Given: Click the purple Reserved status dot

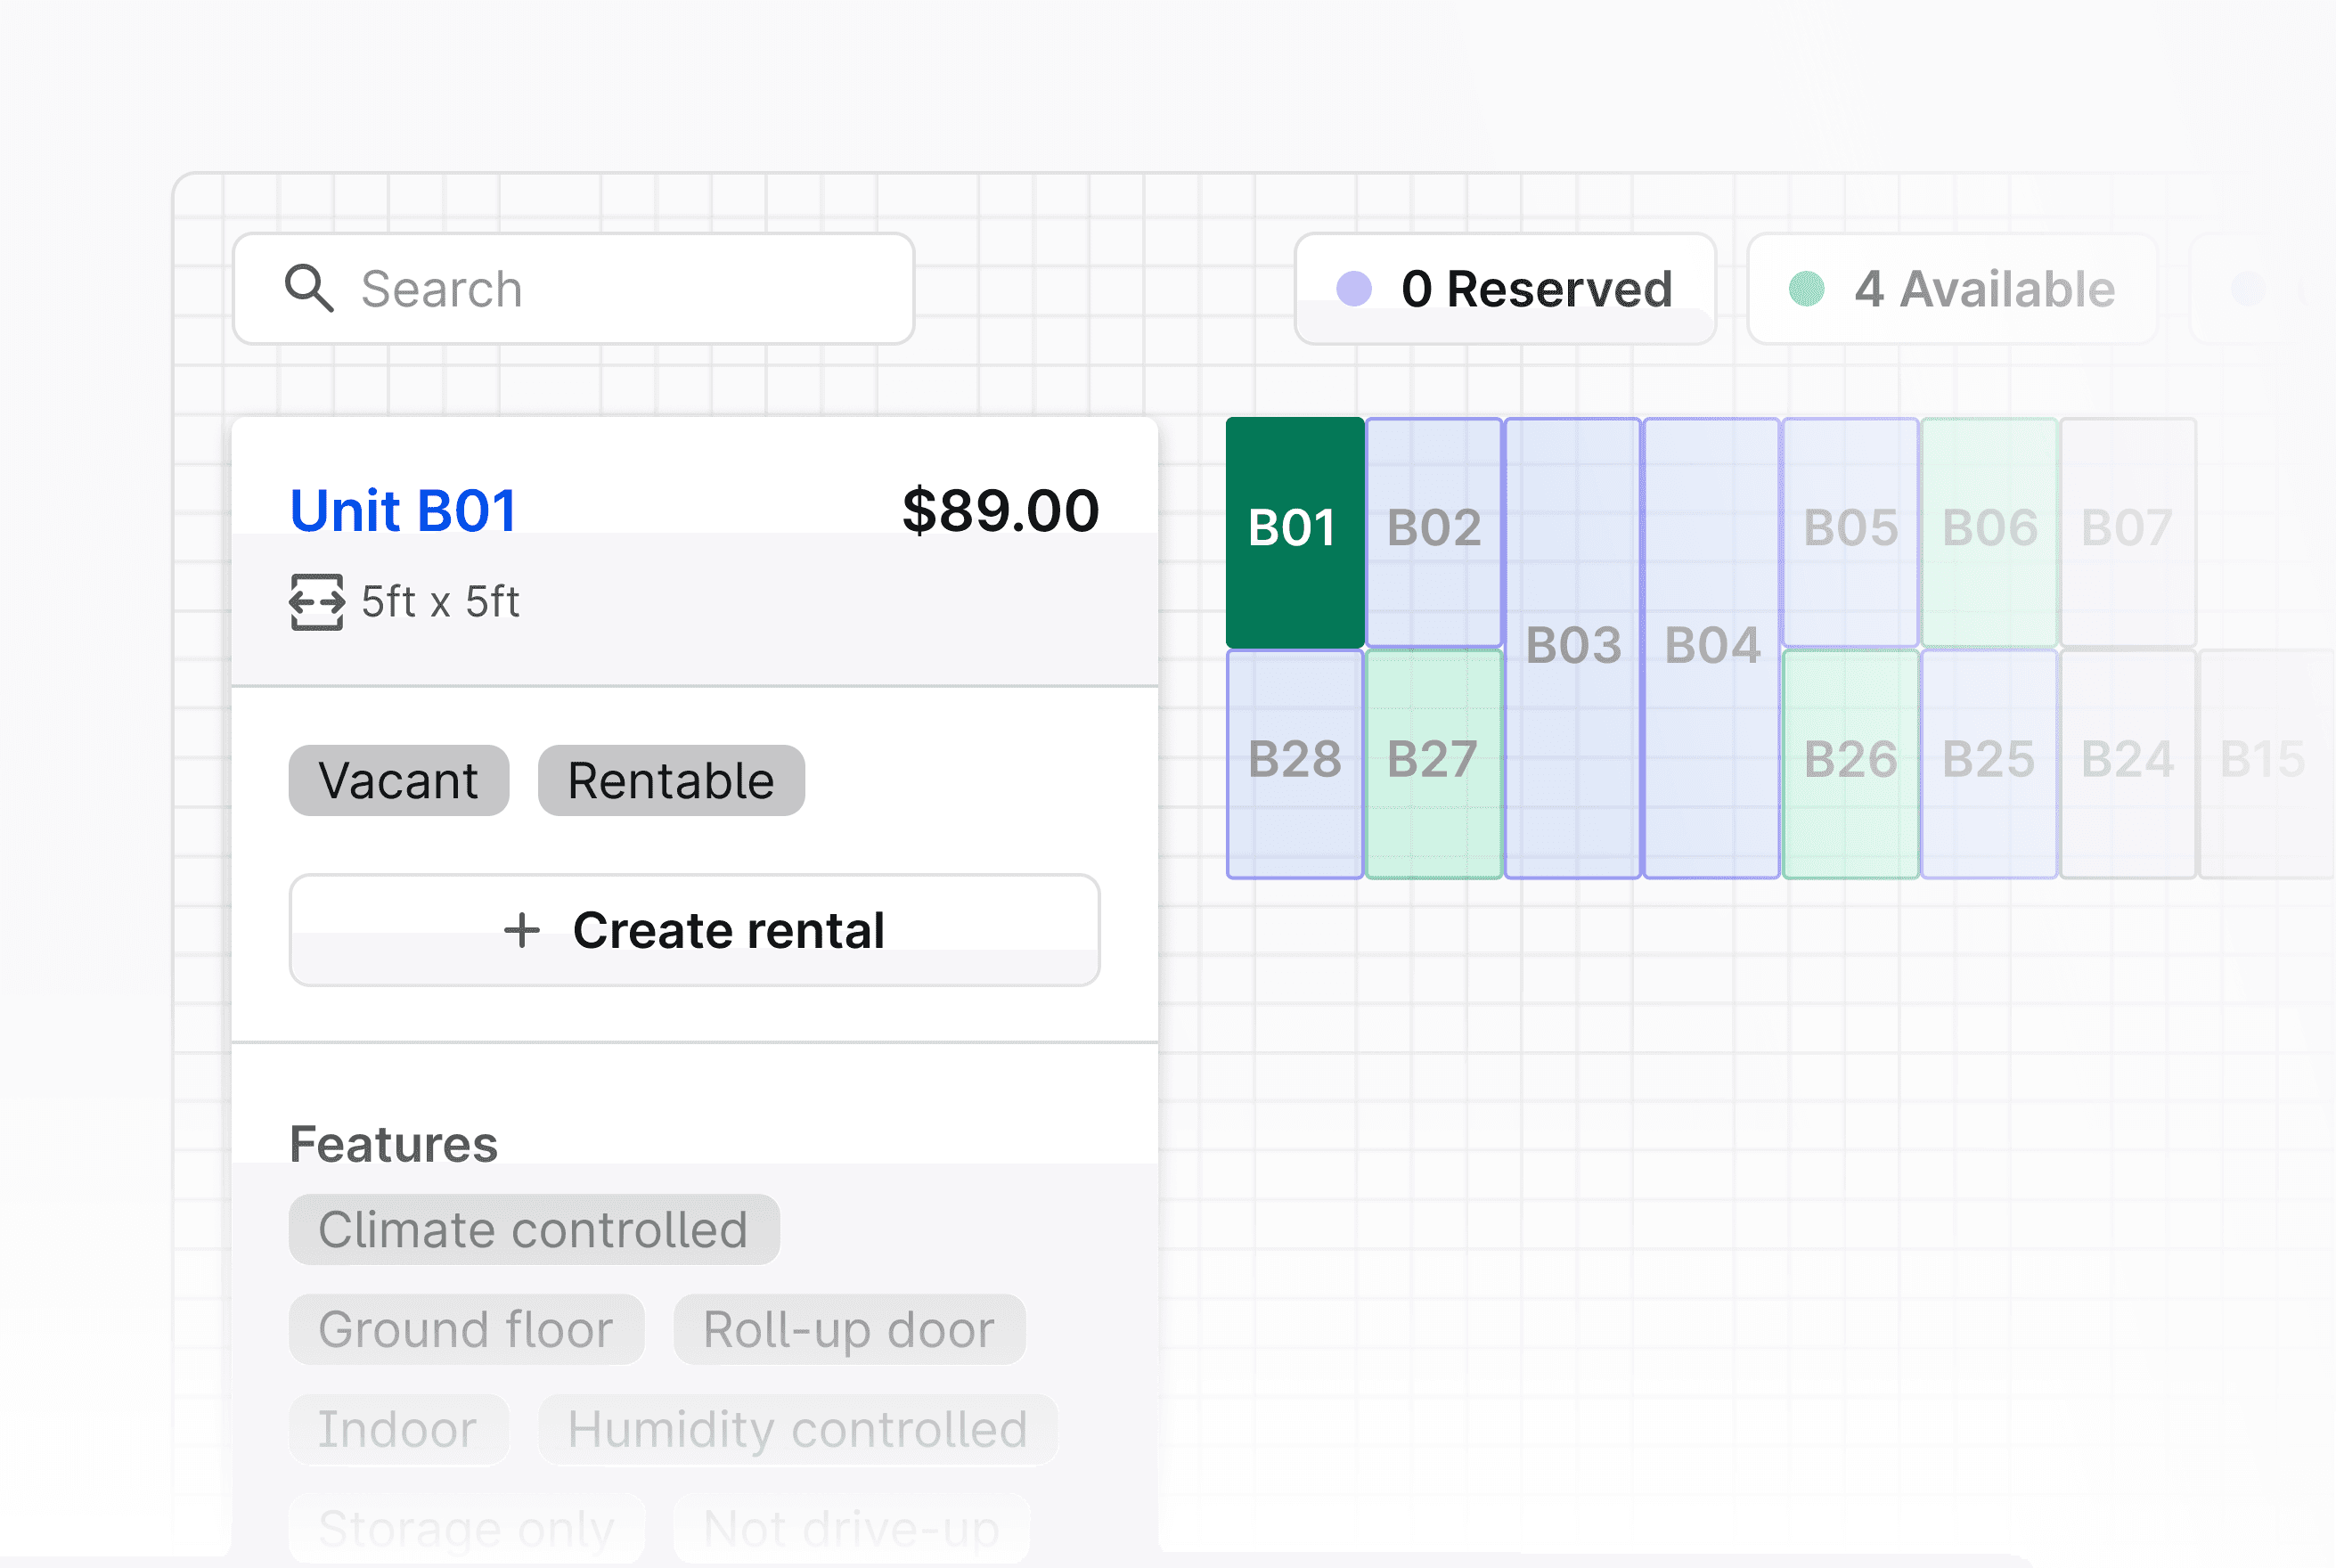Looking at the screenshot, I should (x=1353, y=289).
